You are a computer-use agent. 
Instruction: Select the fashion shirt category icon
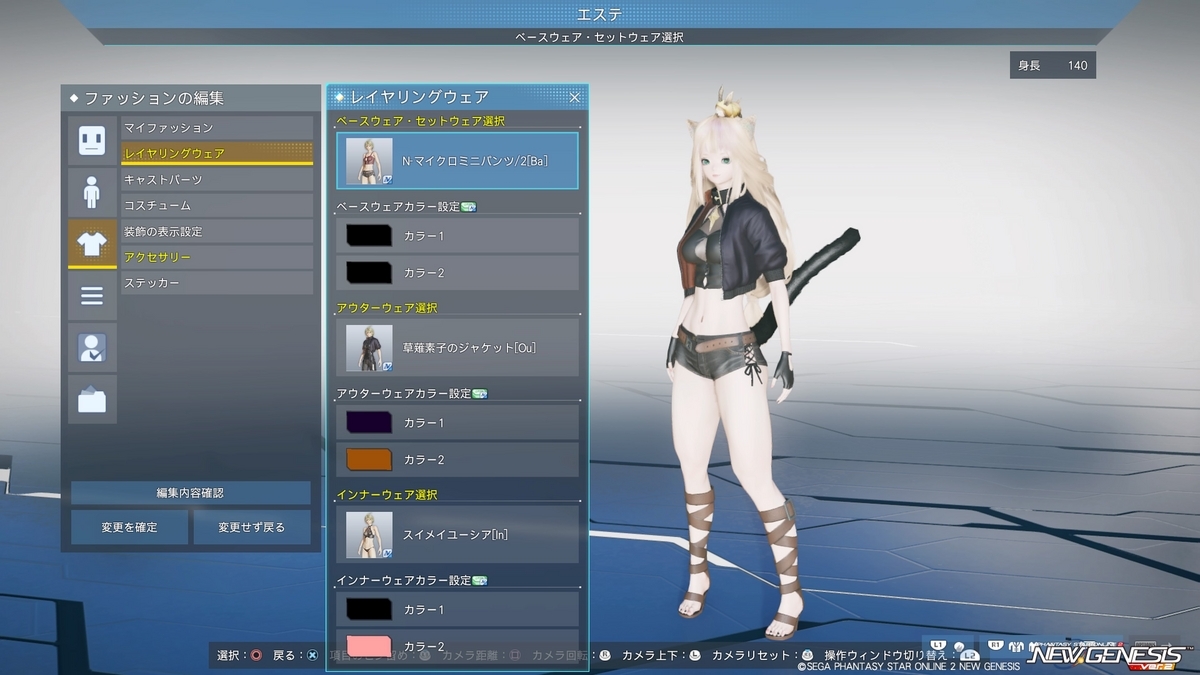click(x=92, y=244)
